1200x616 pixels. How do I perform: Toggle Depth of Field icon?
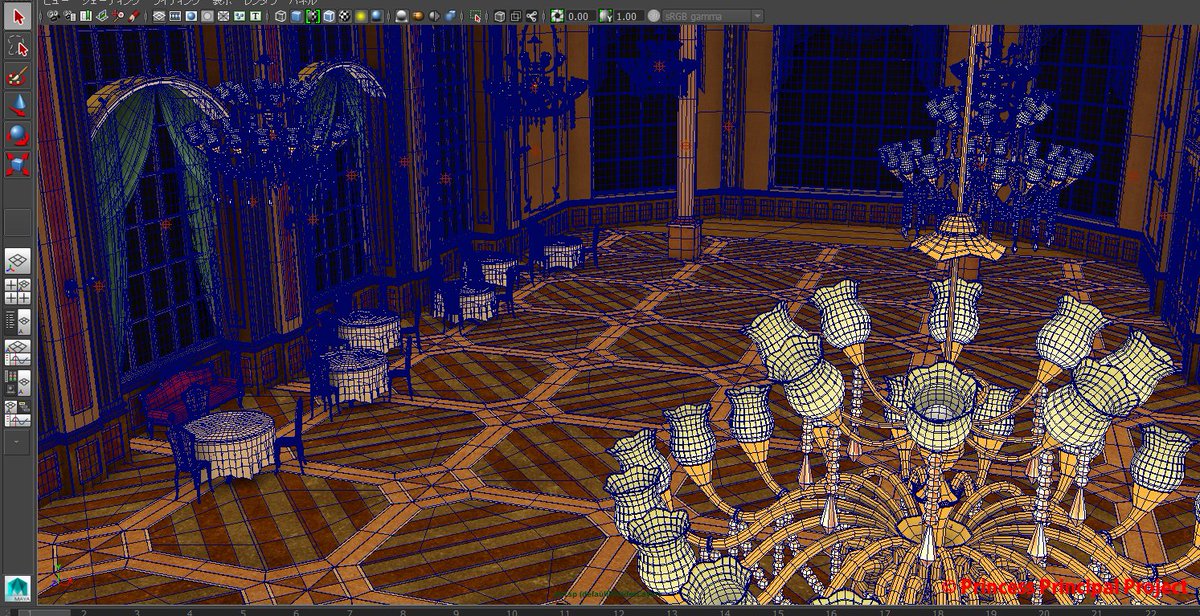pos(450,16)
